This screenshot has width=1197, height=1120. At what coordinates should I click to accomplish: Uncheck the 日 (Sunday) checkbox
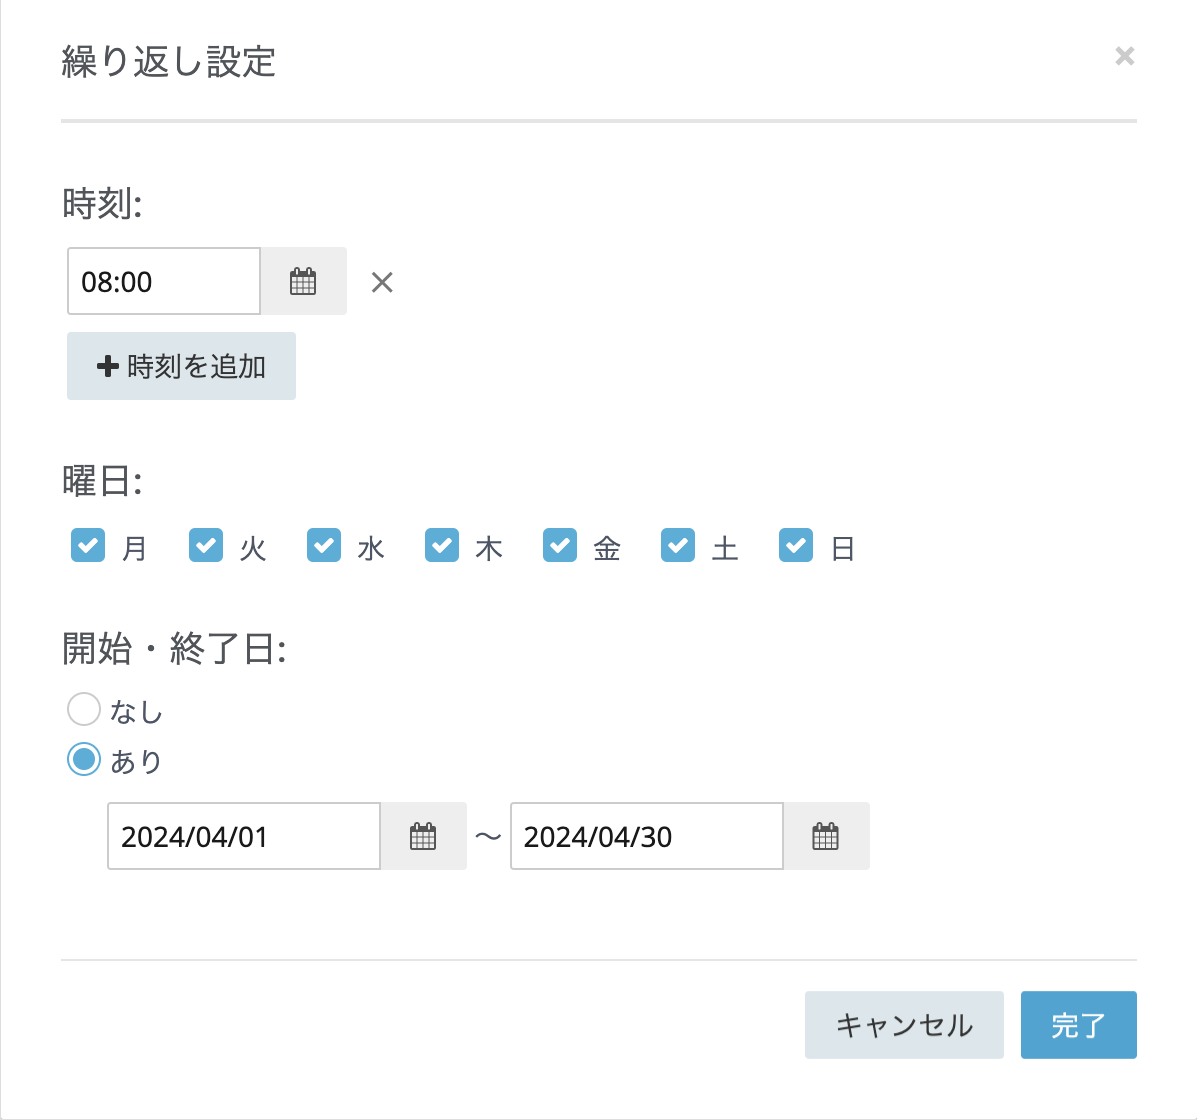point(795,545)
